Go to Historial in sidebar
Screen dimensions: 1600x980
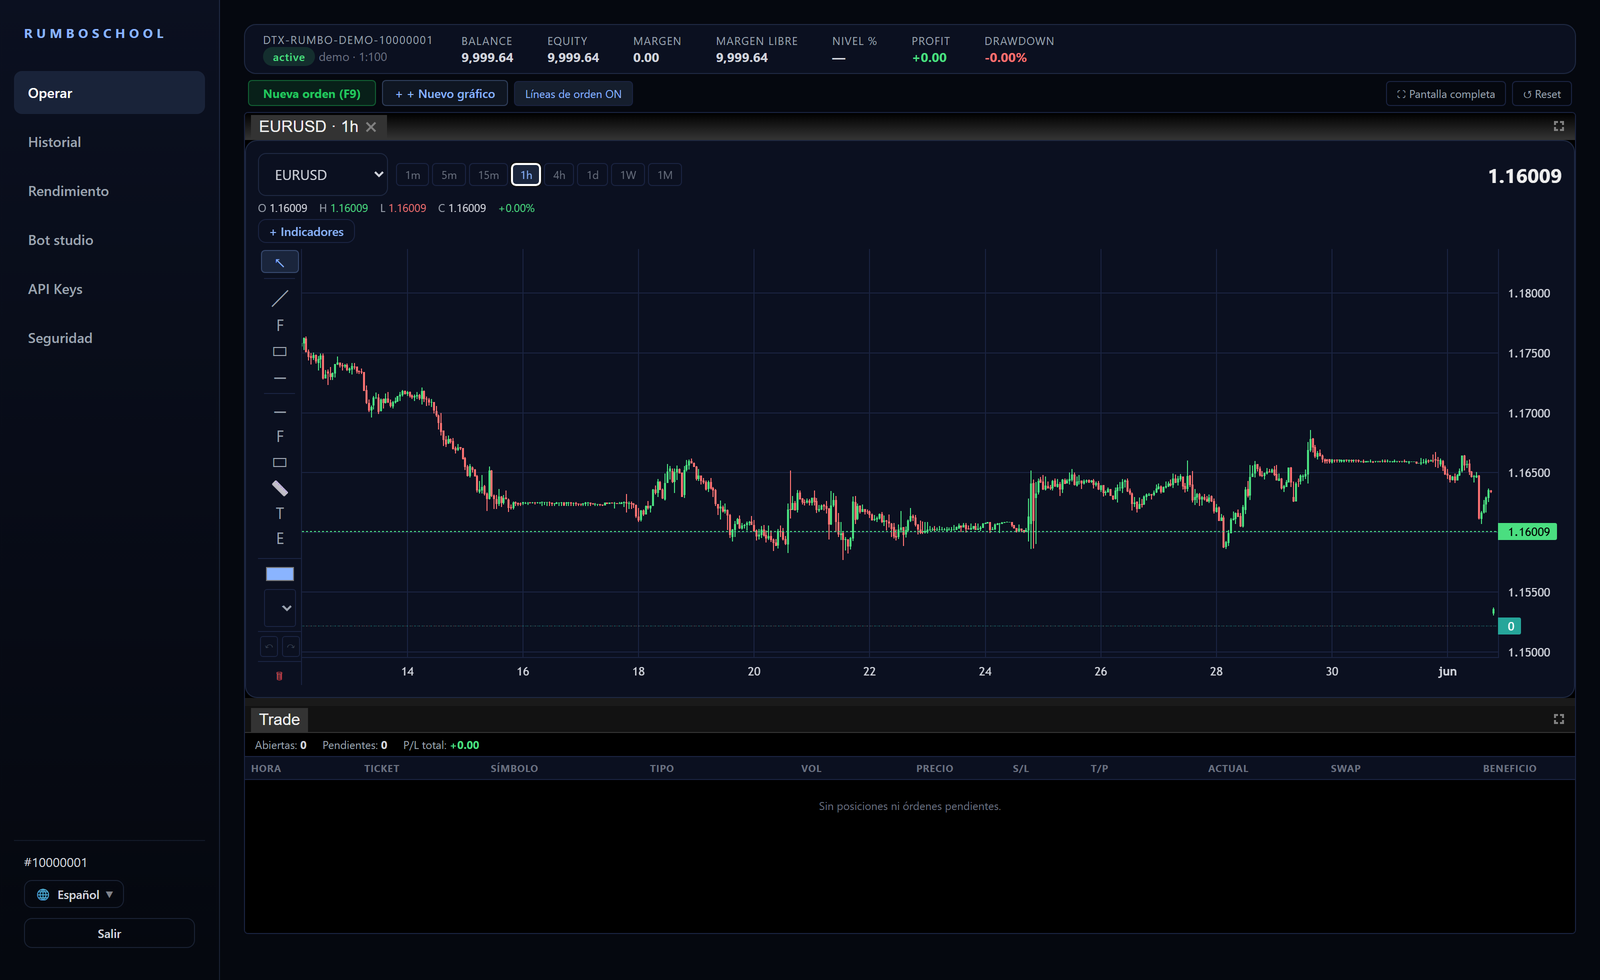point(110,142)
